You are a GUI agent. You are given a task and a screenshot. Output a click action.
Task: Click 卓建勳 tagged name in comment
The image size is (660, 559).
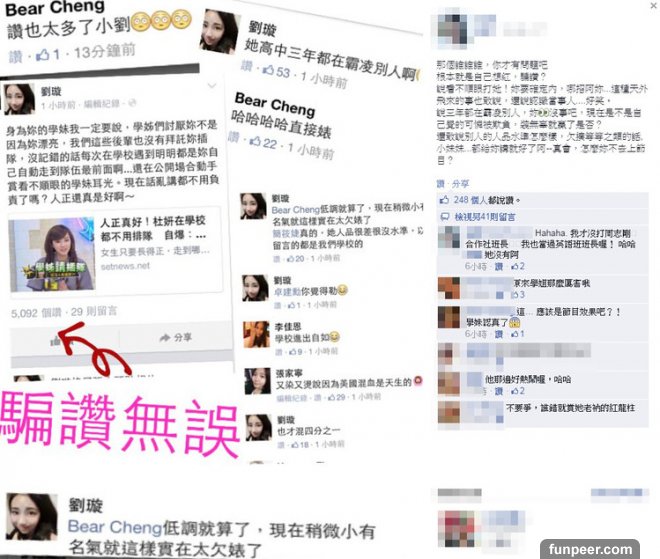[x=286, y=291]
